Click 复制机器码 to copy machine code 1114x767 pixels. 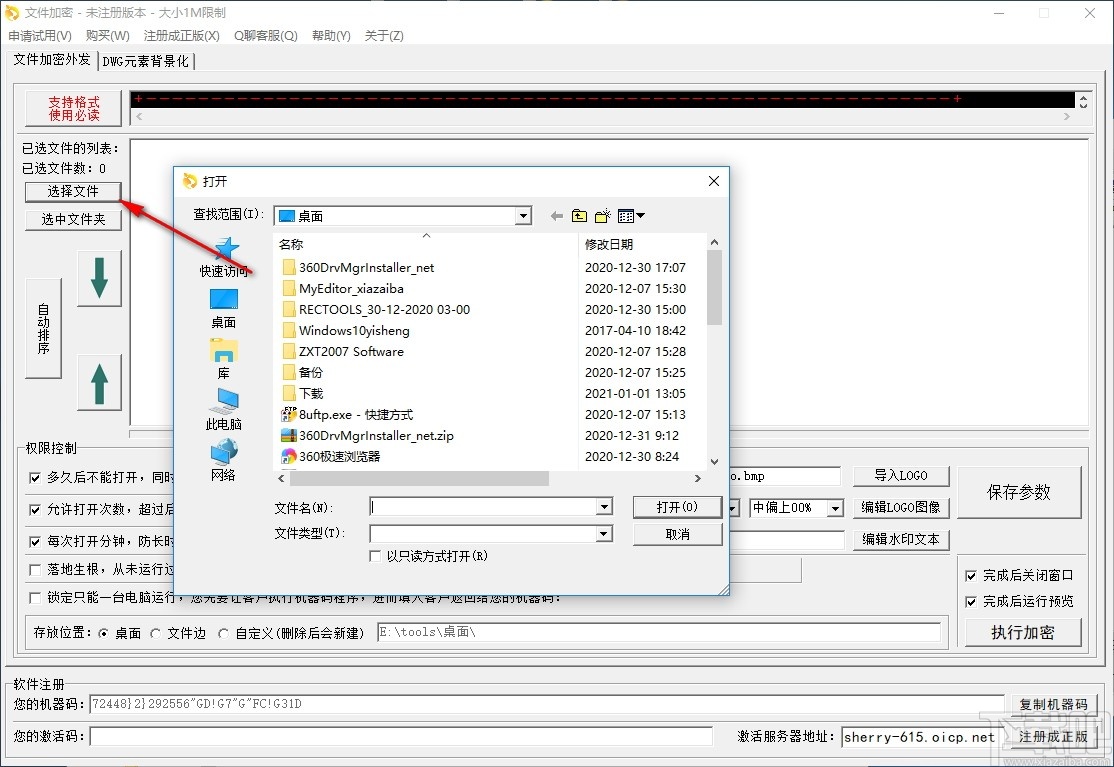pos(1055,705)
